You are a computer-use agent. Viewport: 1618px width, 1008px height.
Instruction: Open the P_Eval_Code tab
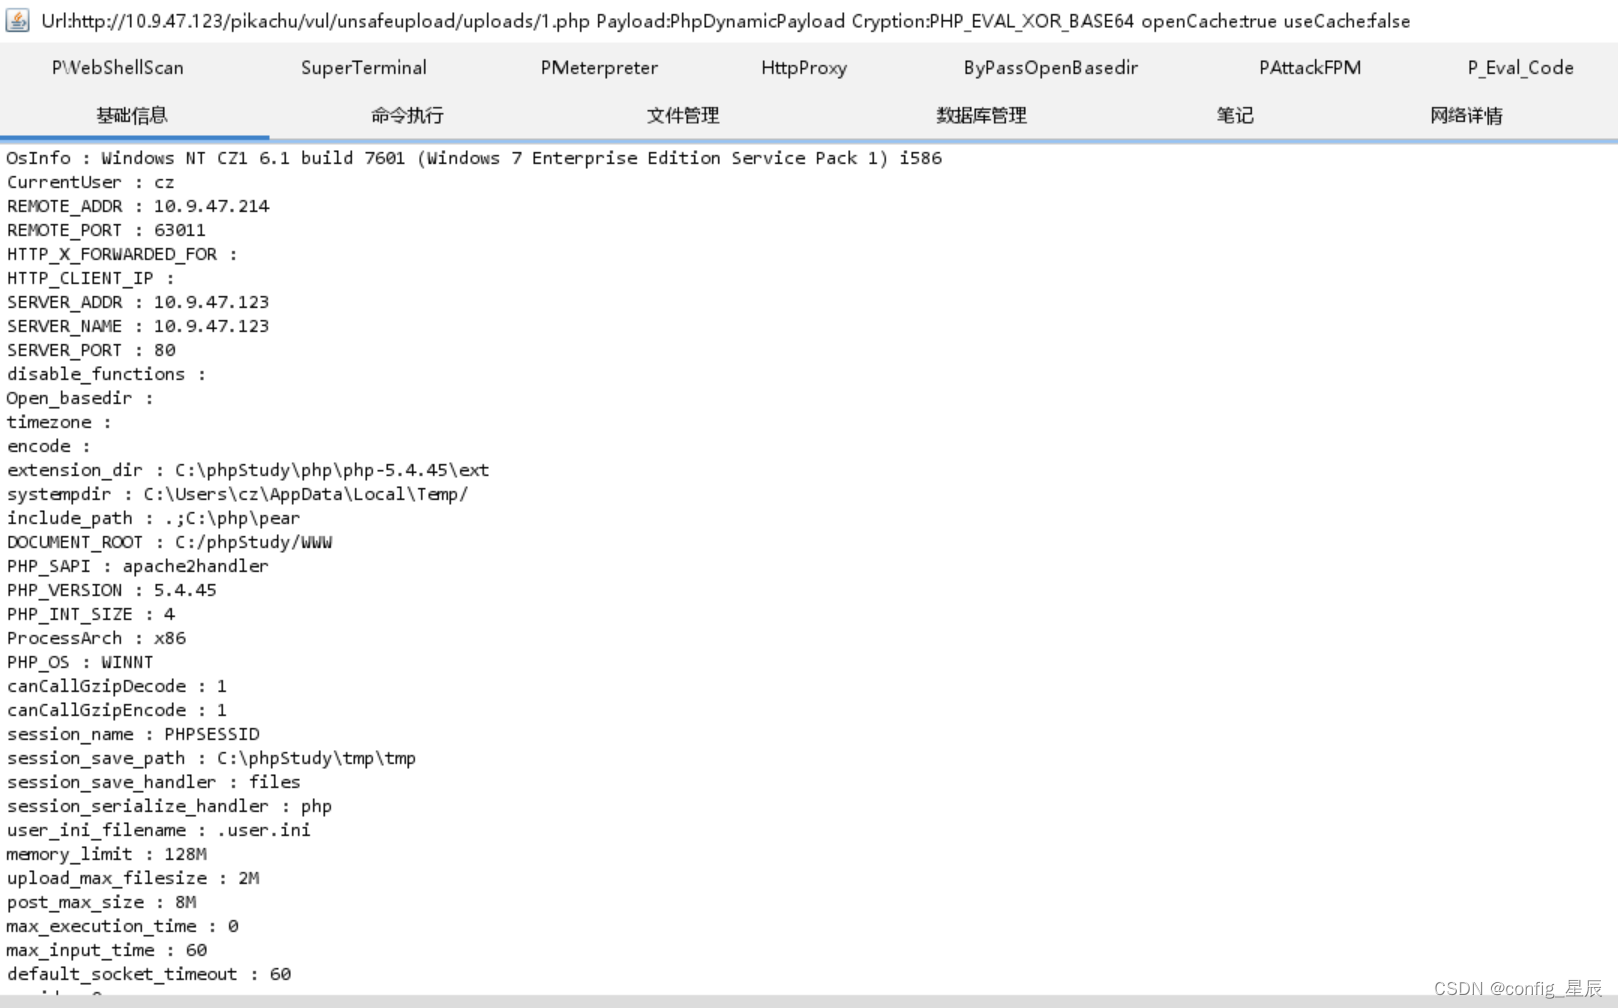(x=1520, y=68)
